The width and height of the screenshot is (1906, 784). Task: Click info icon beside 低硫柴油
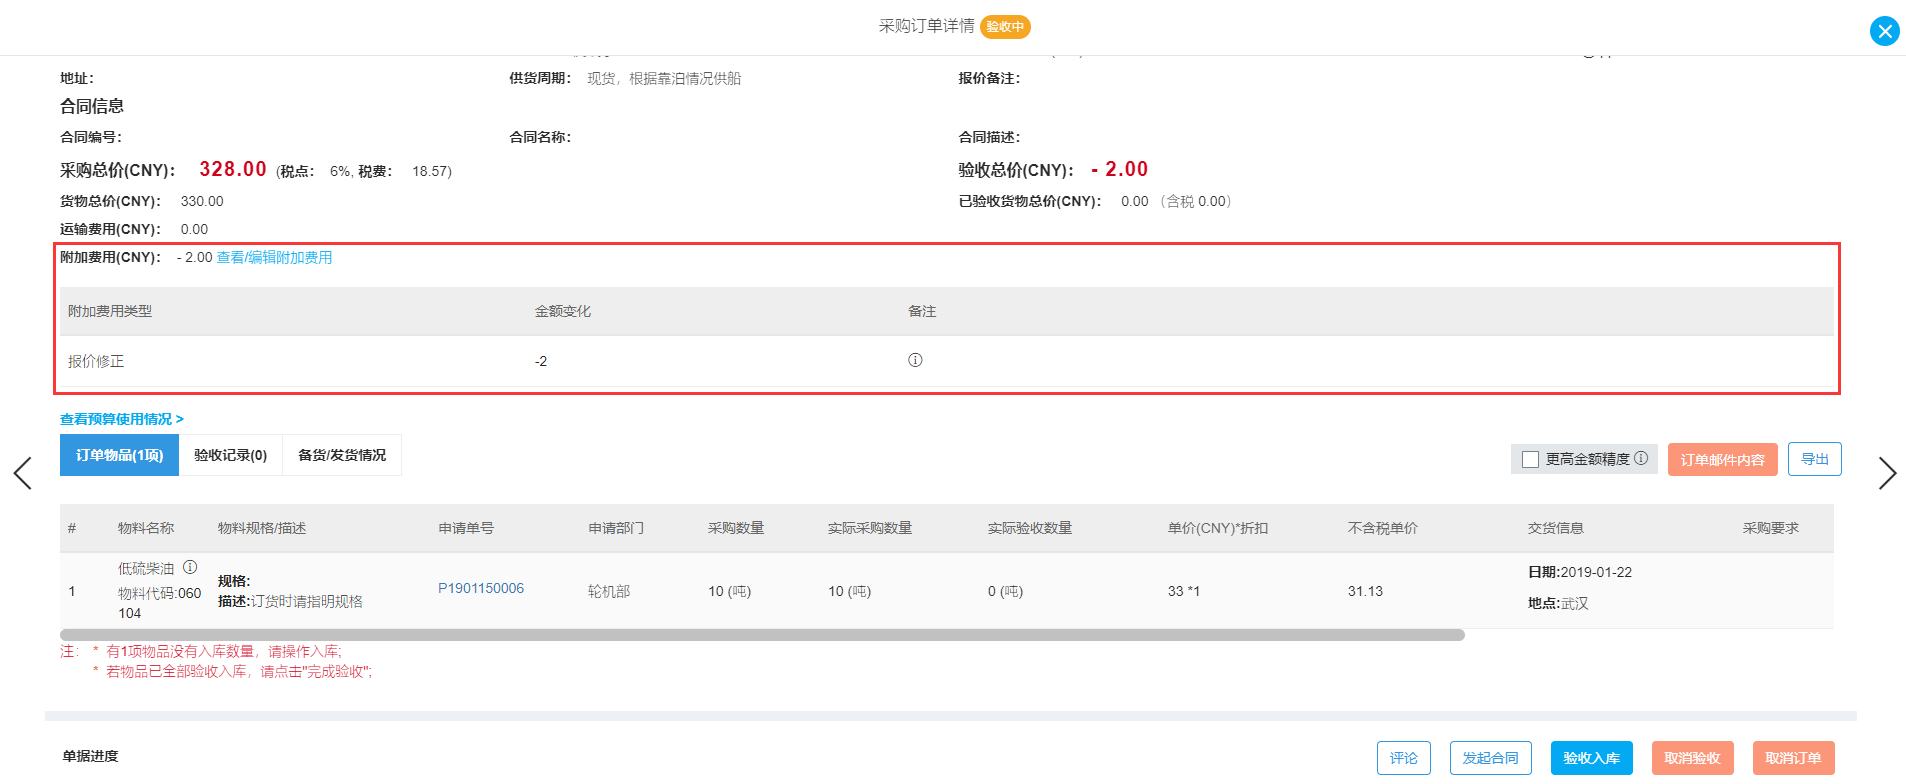click(190, 567)
